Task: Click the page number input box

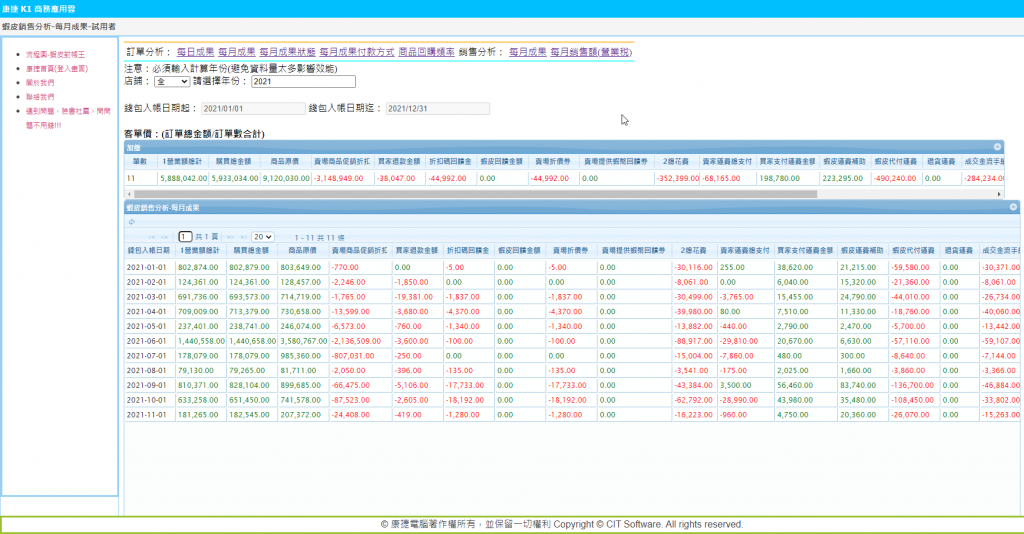Action: pyautogui.click(x=185, y=237)
